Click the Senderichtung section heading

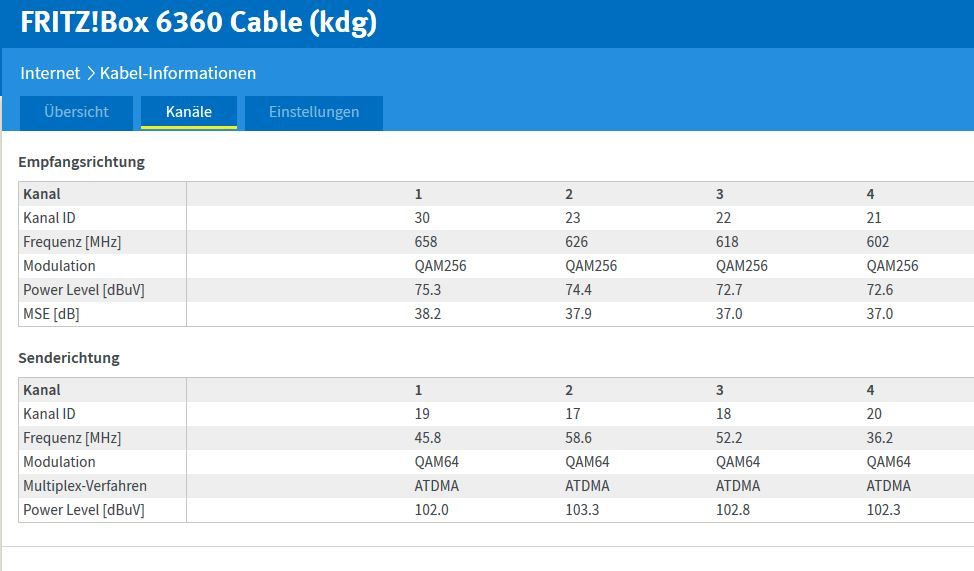click(x=68, y=357)
